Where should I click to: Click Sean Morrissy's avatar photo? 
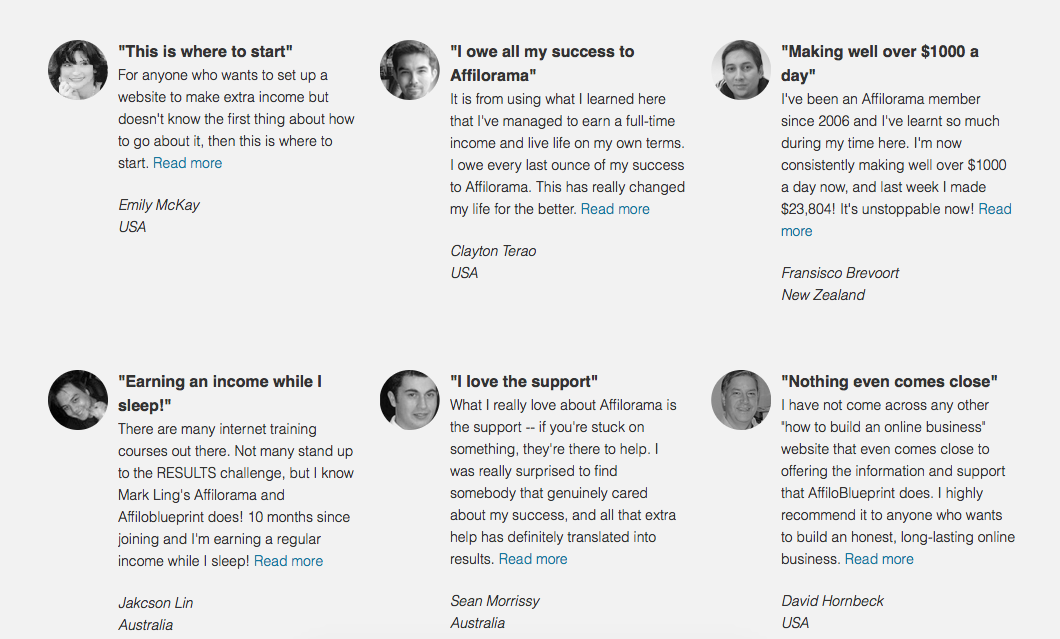(x=410, y=400)
